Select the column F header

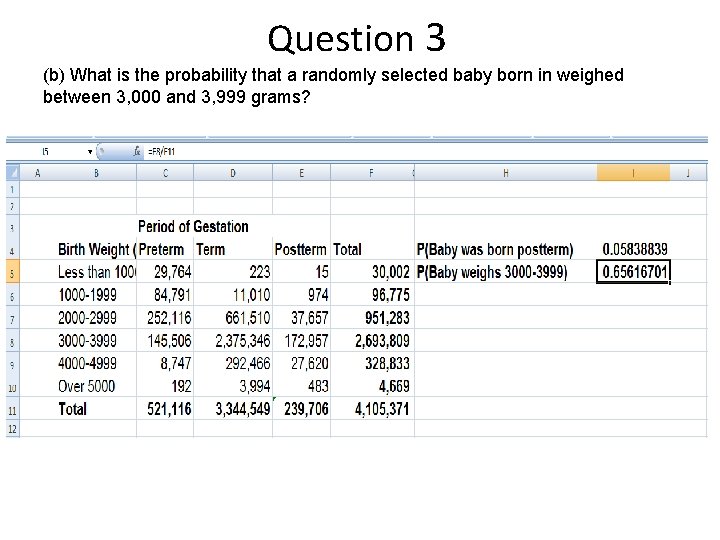(x=371, y=173)
